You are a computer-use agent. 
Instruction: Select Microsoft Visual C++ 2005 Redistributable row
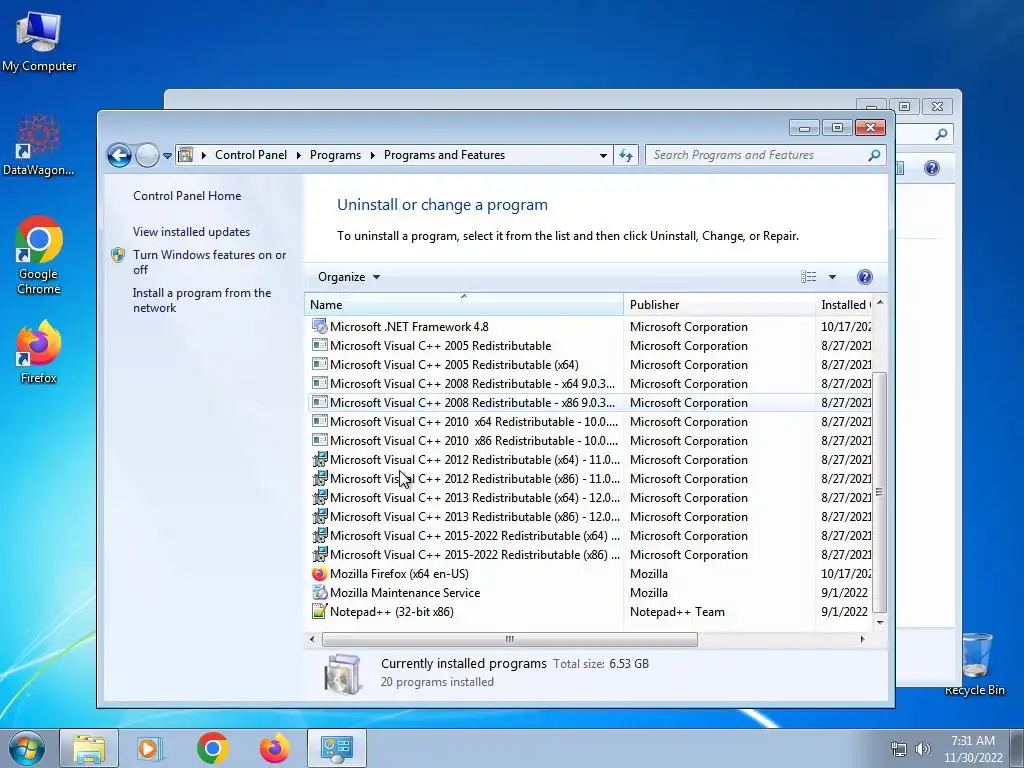pos(590,345)
